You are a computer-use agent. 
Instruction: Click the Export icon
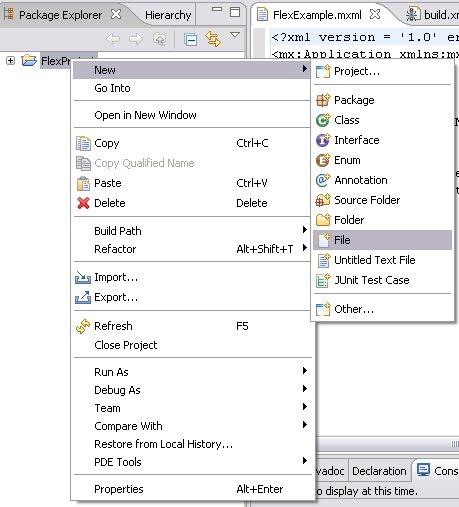click(83, 297)
